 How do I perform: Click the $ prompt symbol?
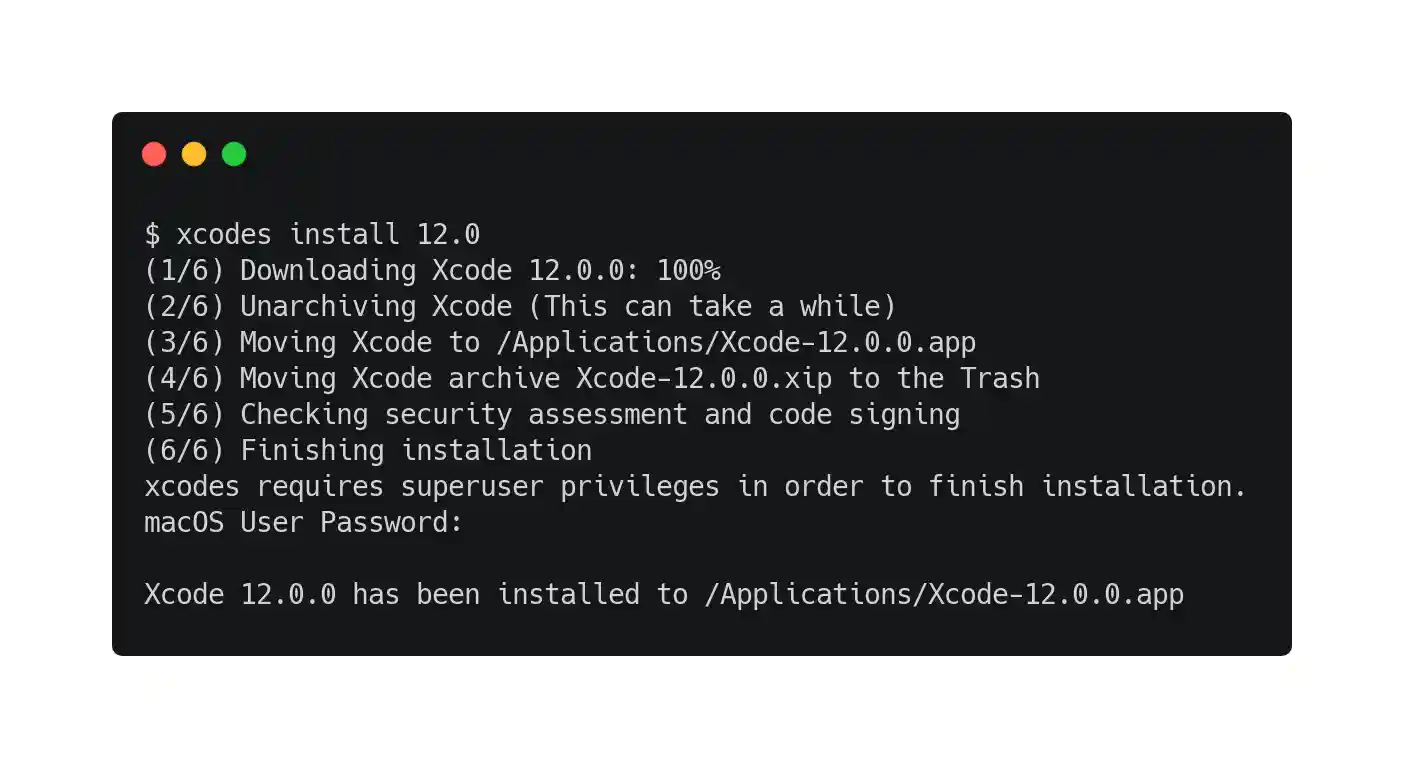152,235
